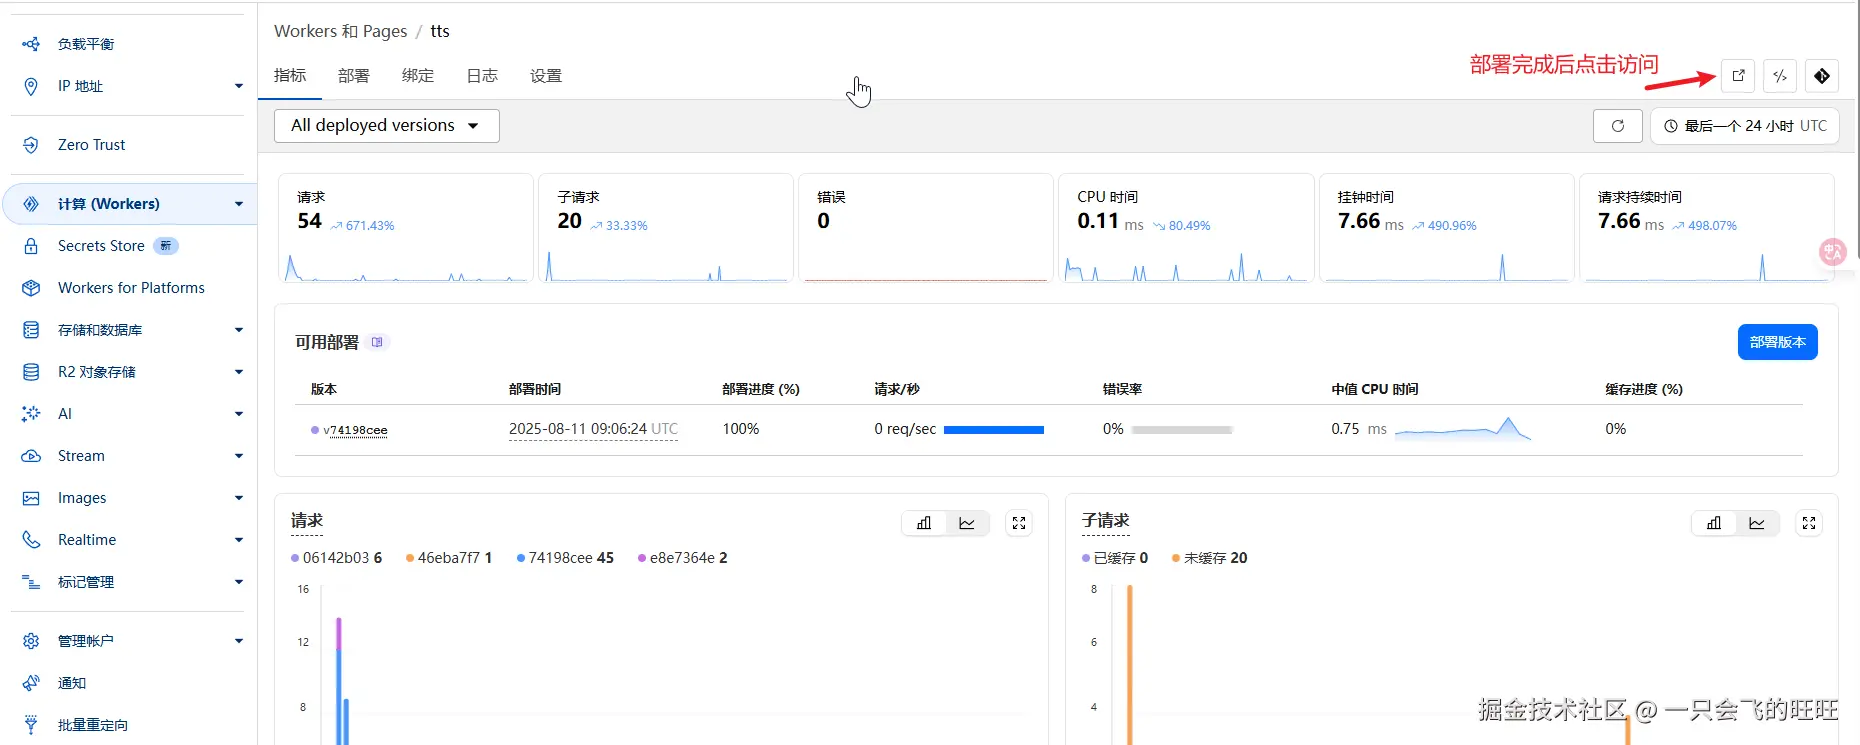
Task: Click the 请求 54 metric card
Action: (406, 228)
